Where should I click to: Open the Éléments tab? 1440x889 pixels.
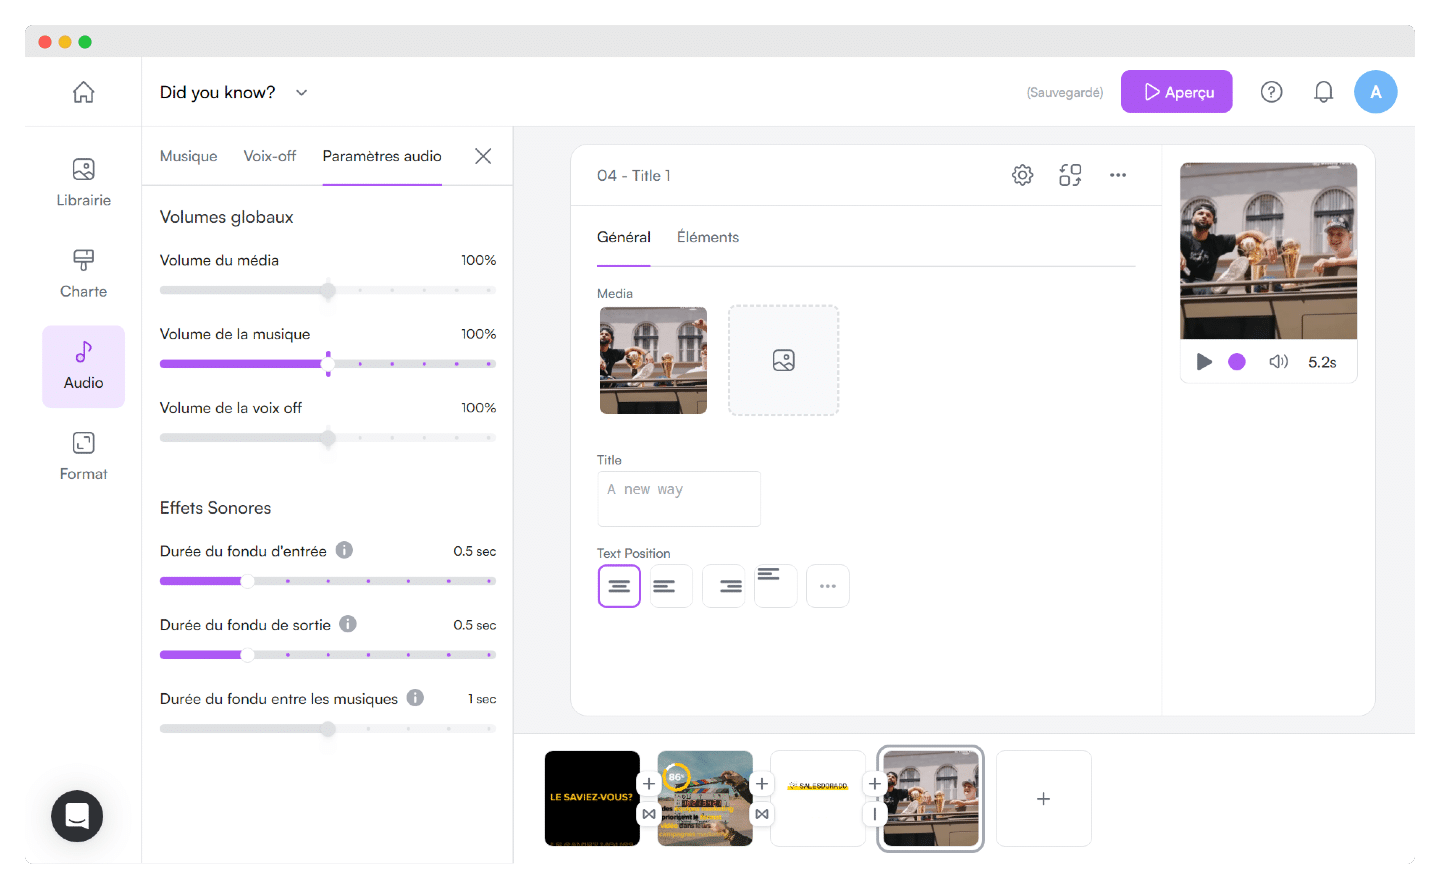click(708, 237)
